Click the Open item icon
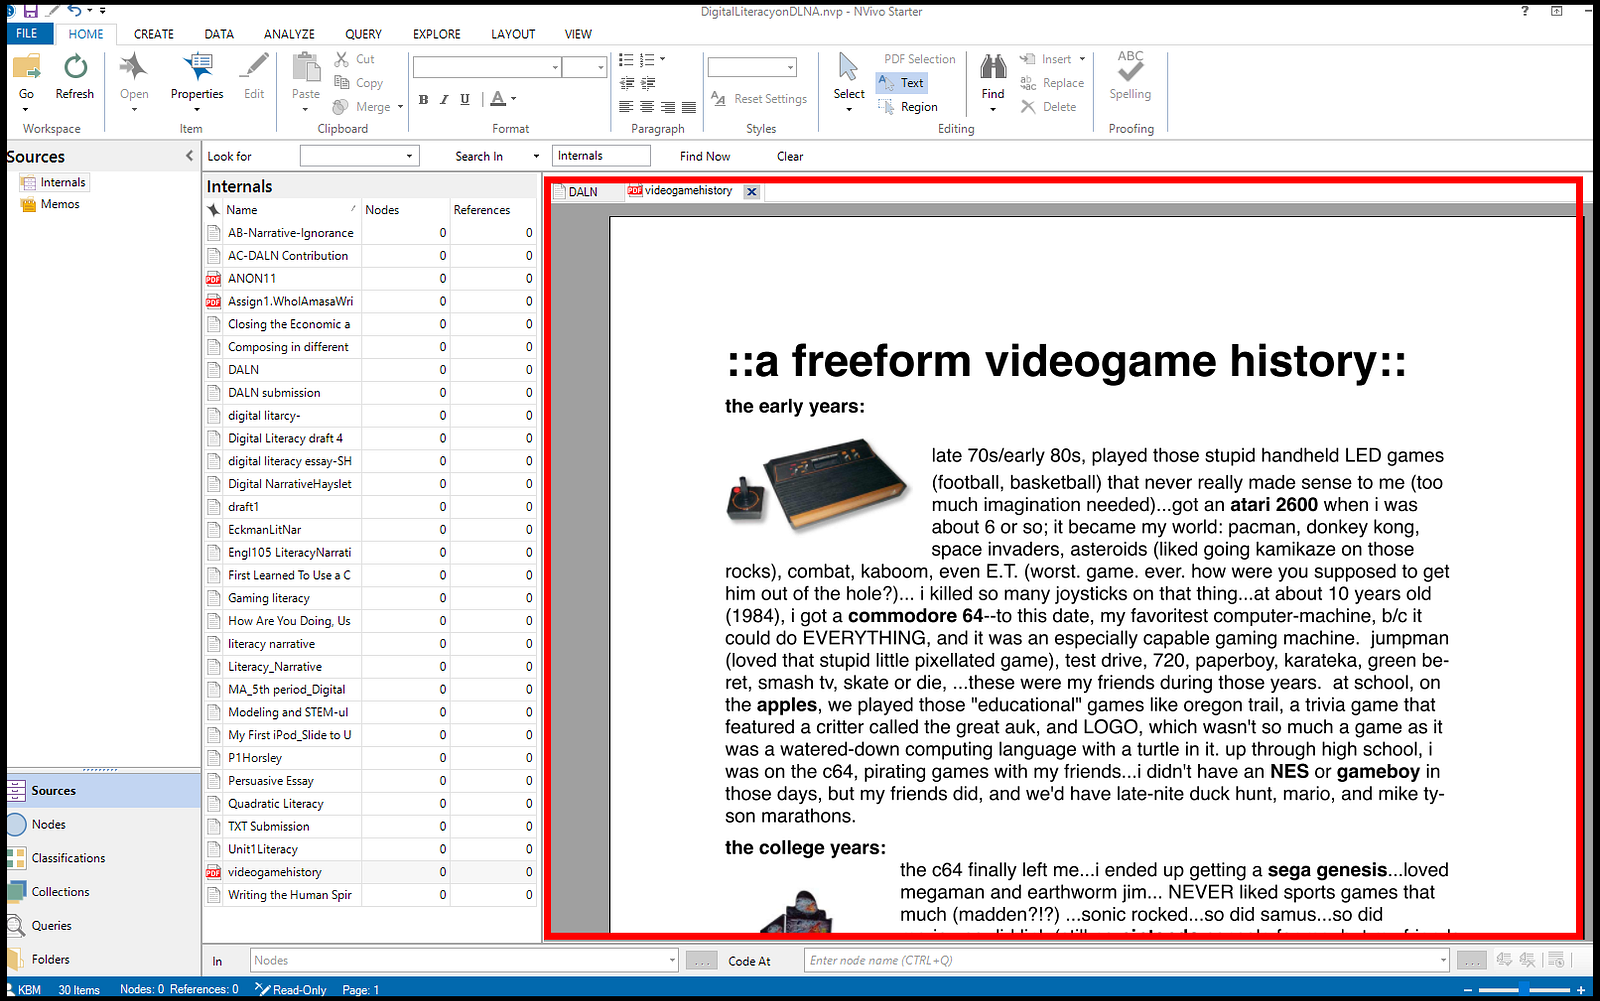This screenshot has width=1600, height=1001. [x=134, y=68]
